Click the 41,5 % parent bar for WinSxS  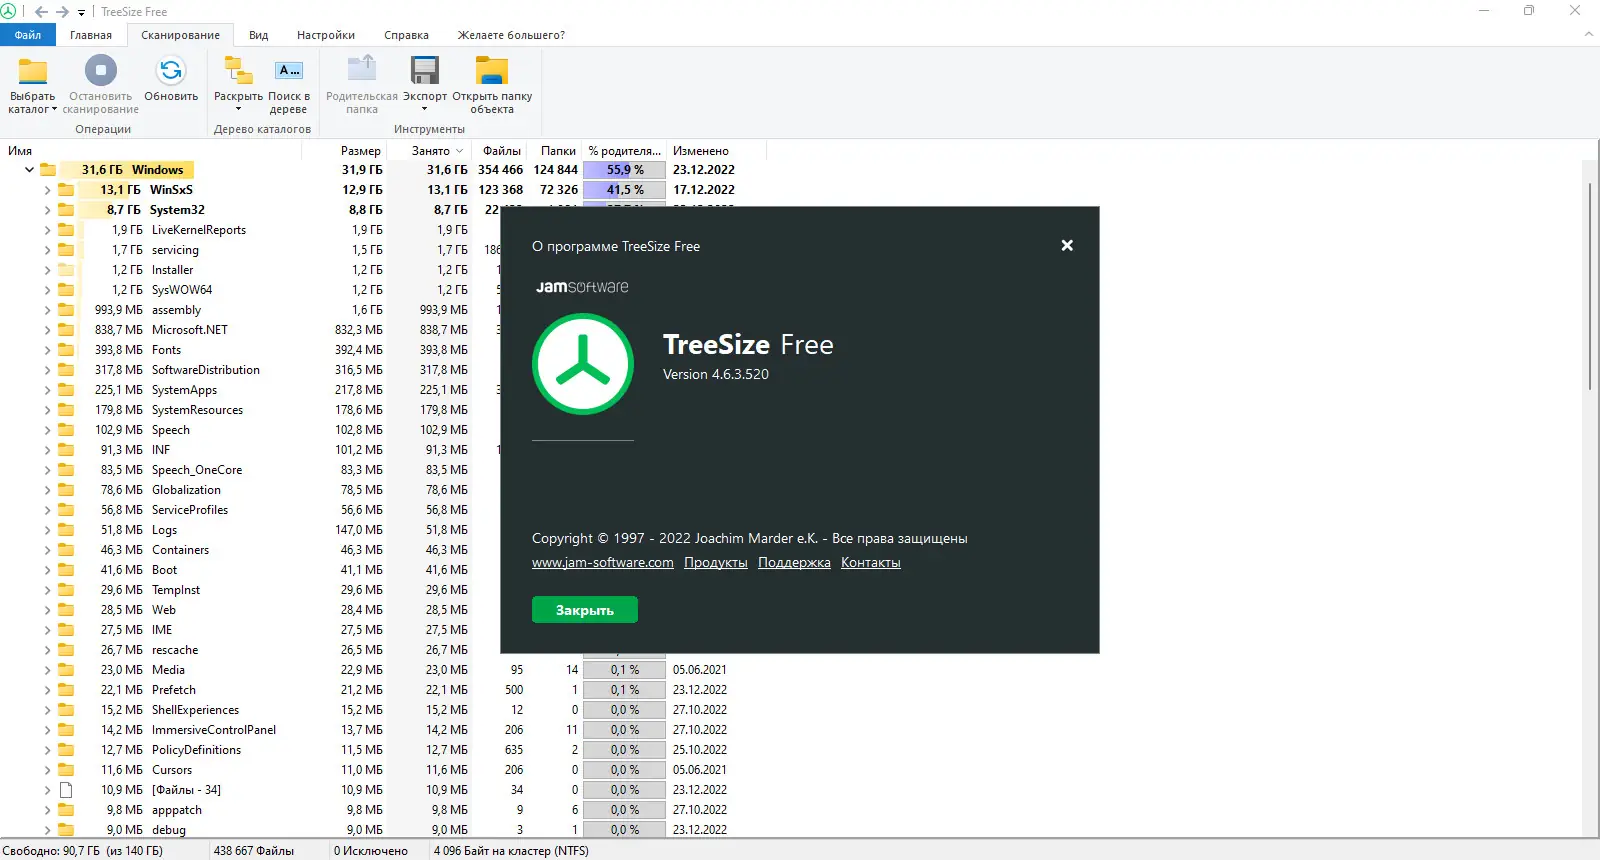click(x=625, y=190)
